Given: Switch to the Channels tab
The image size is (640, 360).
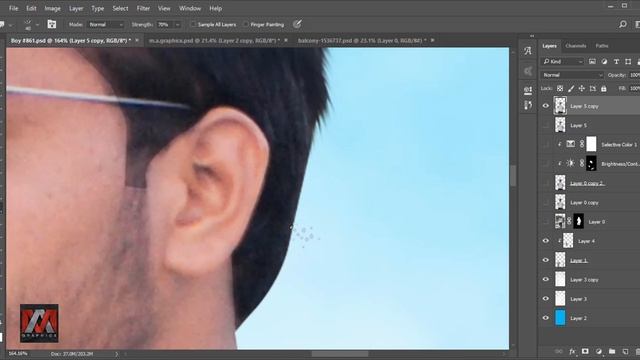Looking at the screenshot, I should [576, 46].
